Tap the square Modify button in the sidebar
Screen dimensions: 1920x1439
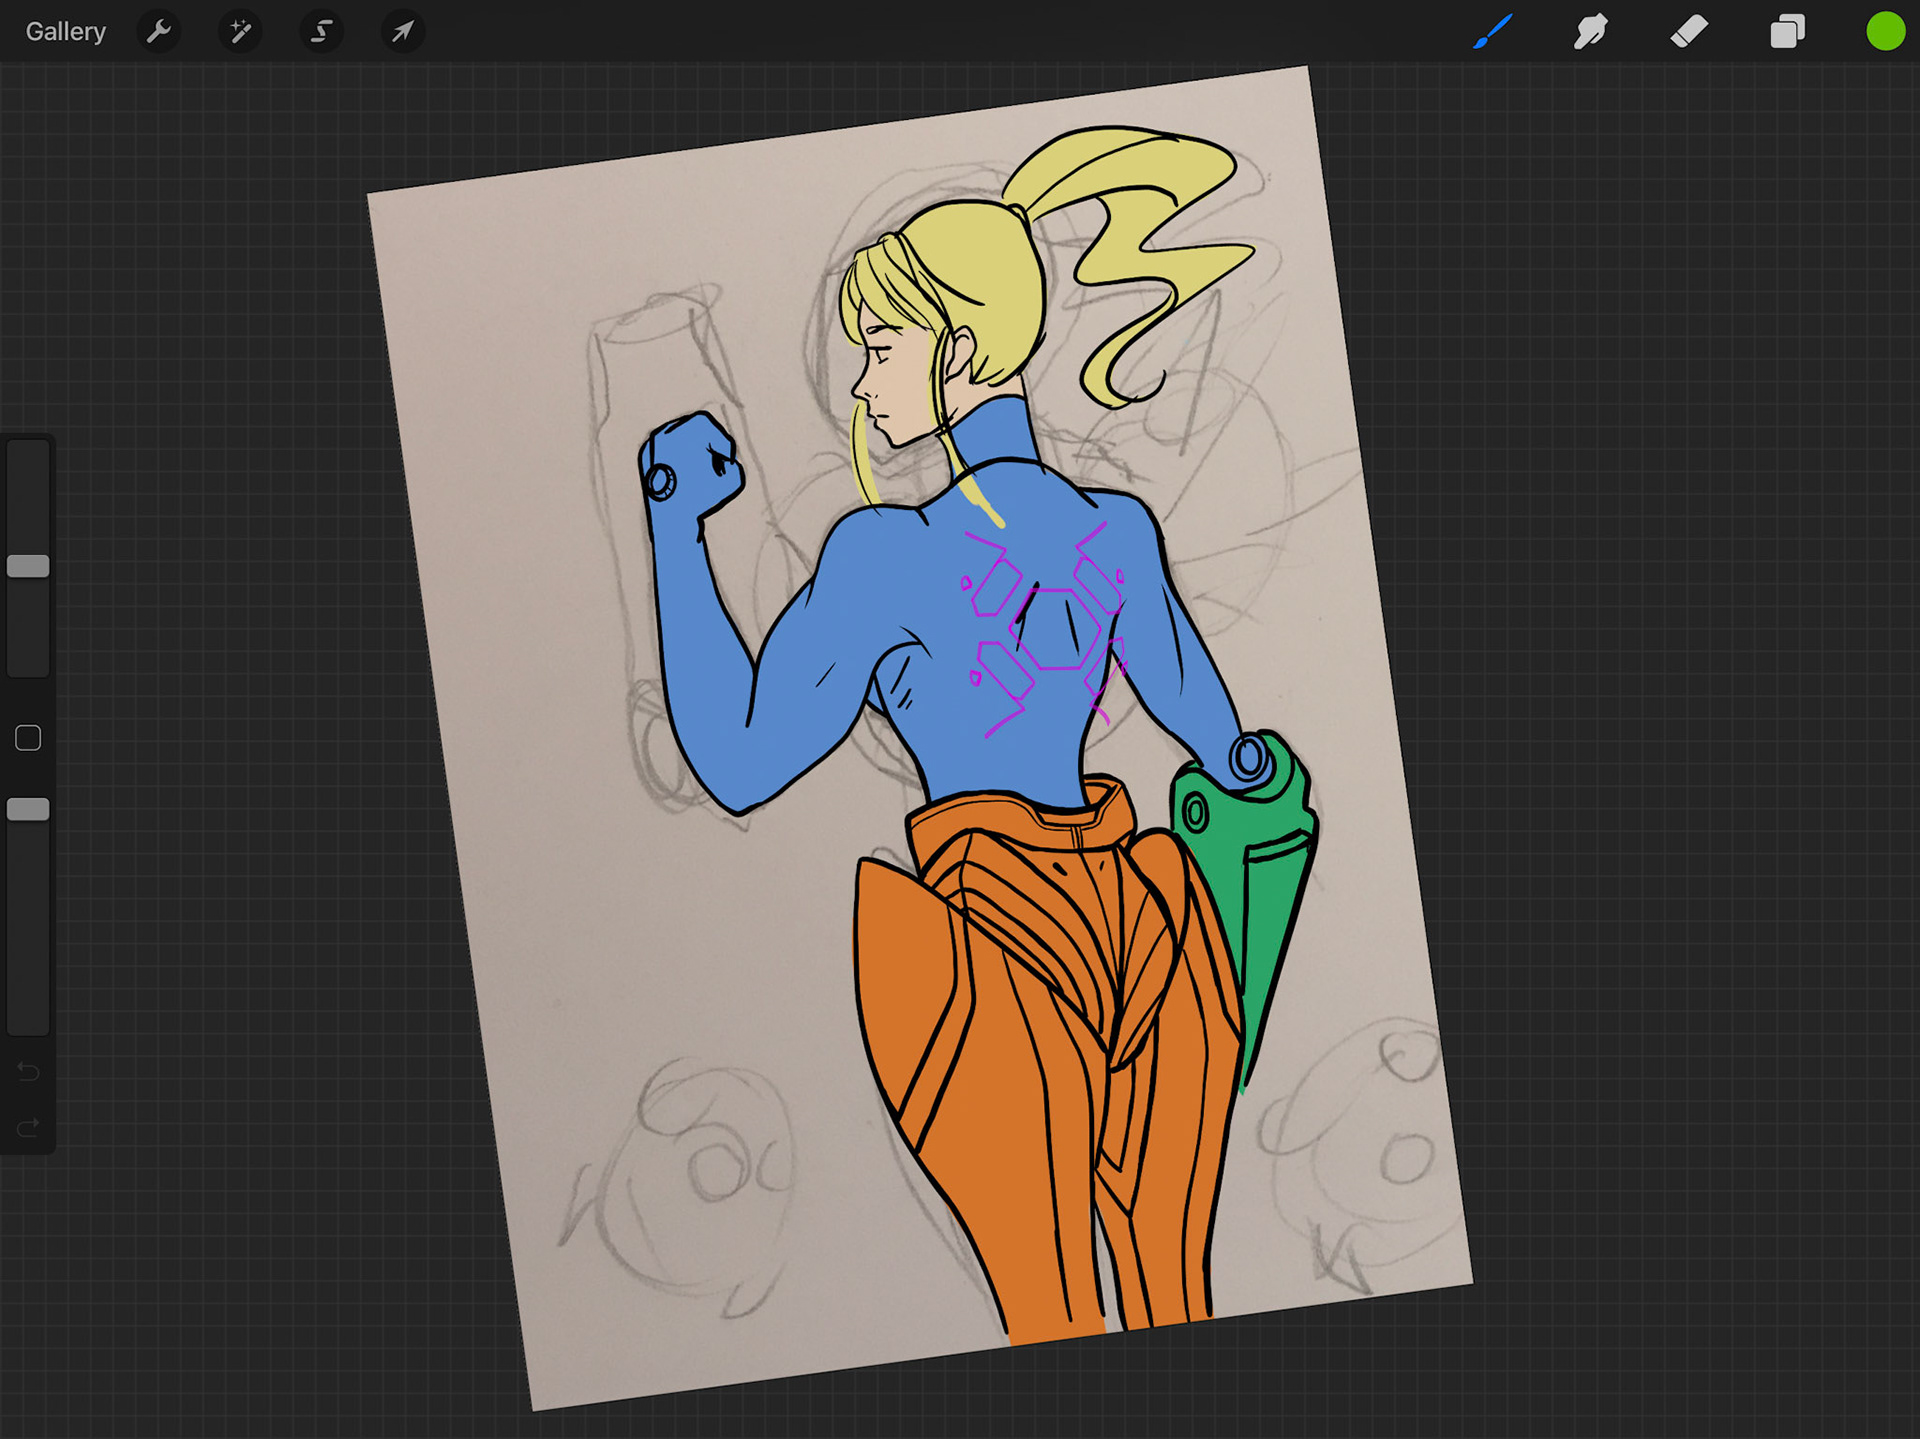tap(28, 738)
